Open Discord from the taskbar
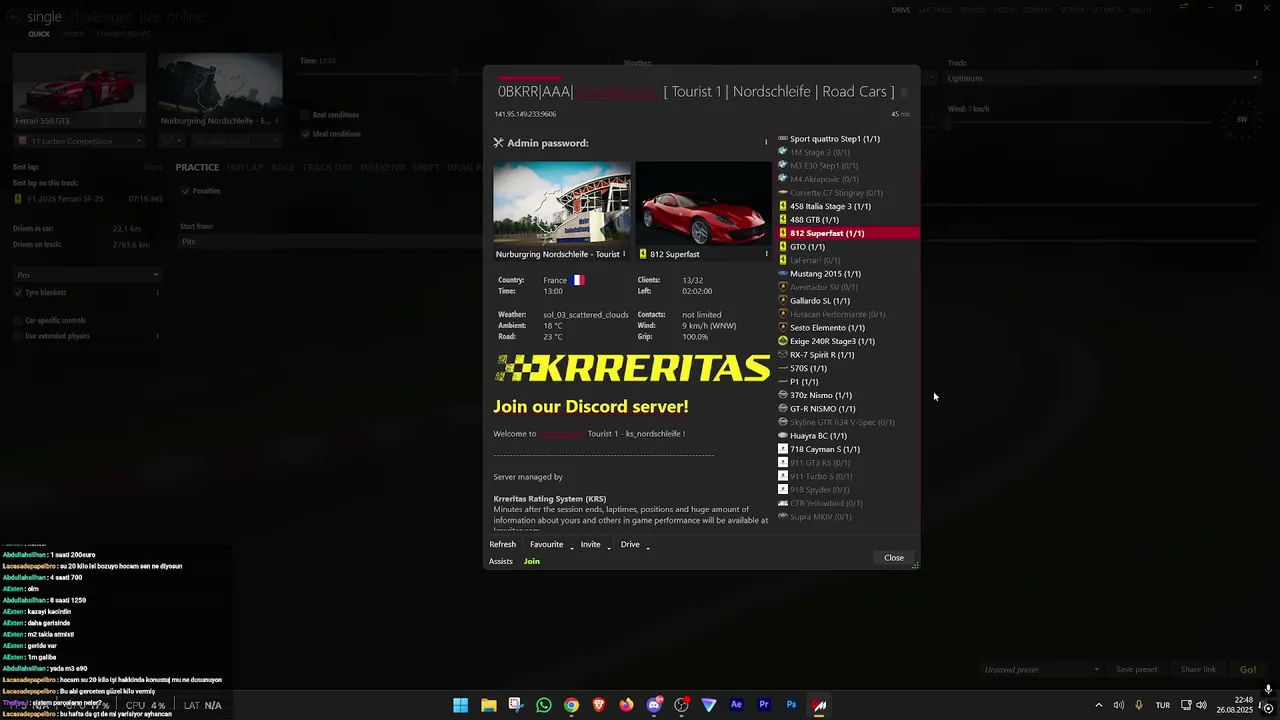Image resolution: width=1280 pixels, height=720 pixels. click(x=654, y=705)
